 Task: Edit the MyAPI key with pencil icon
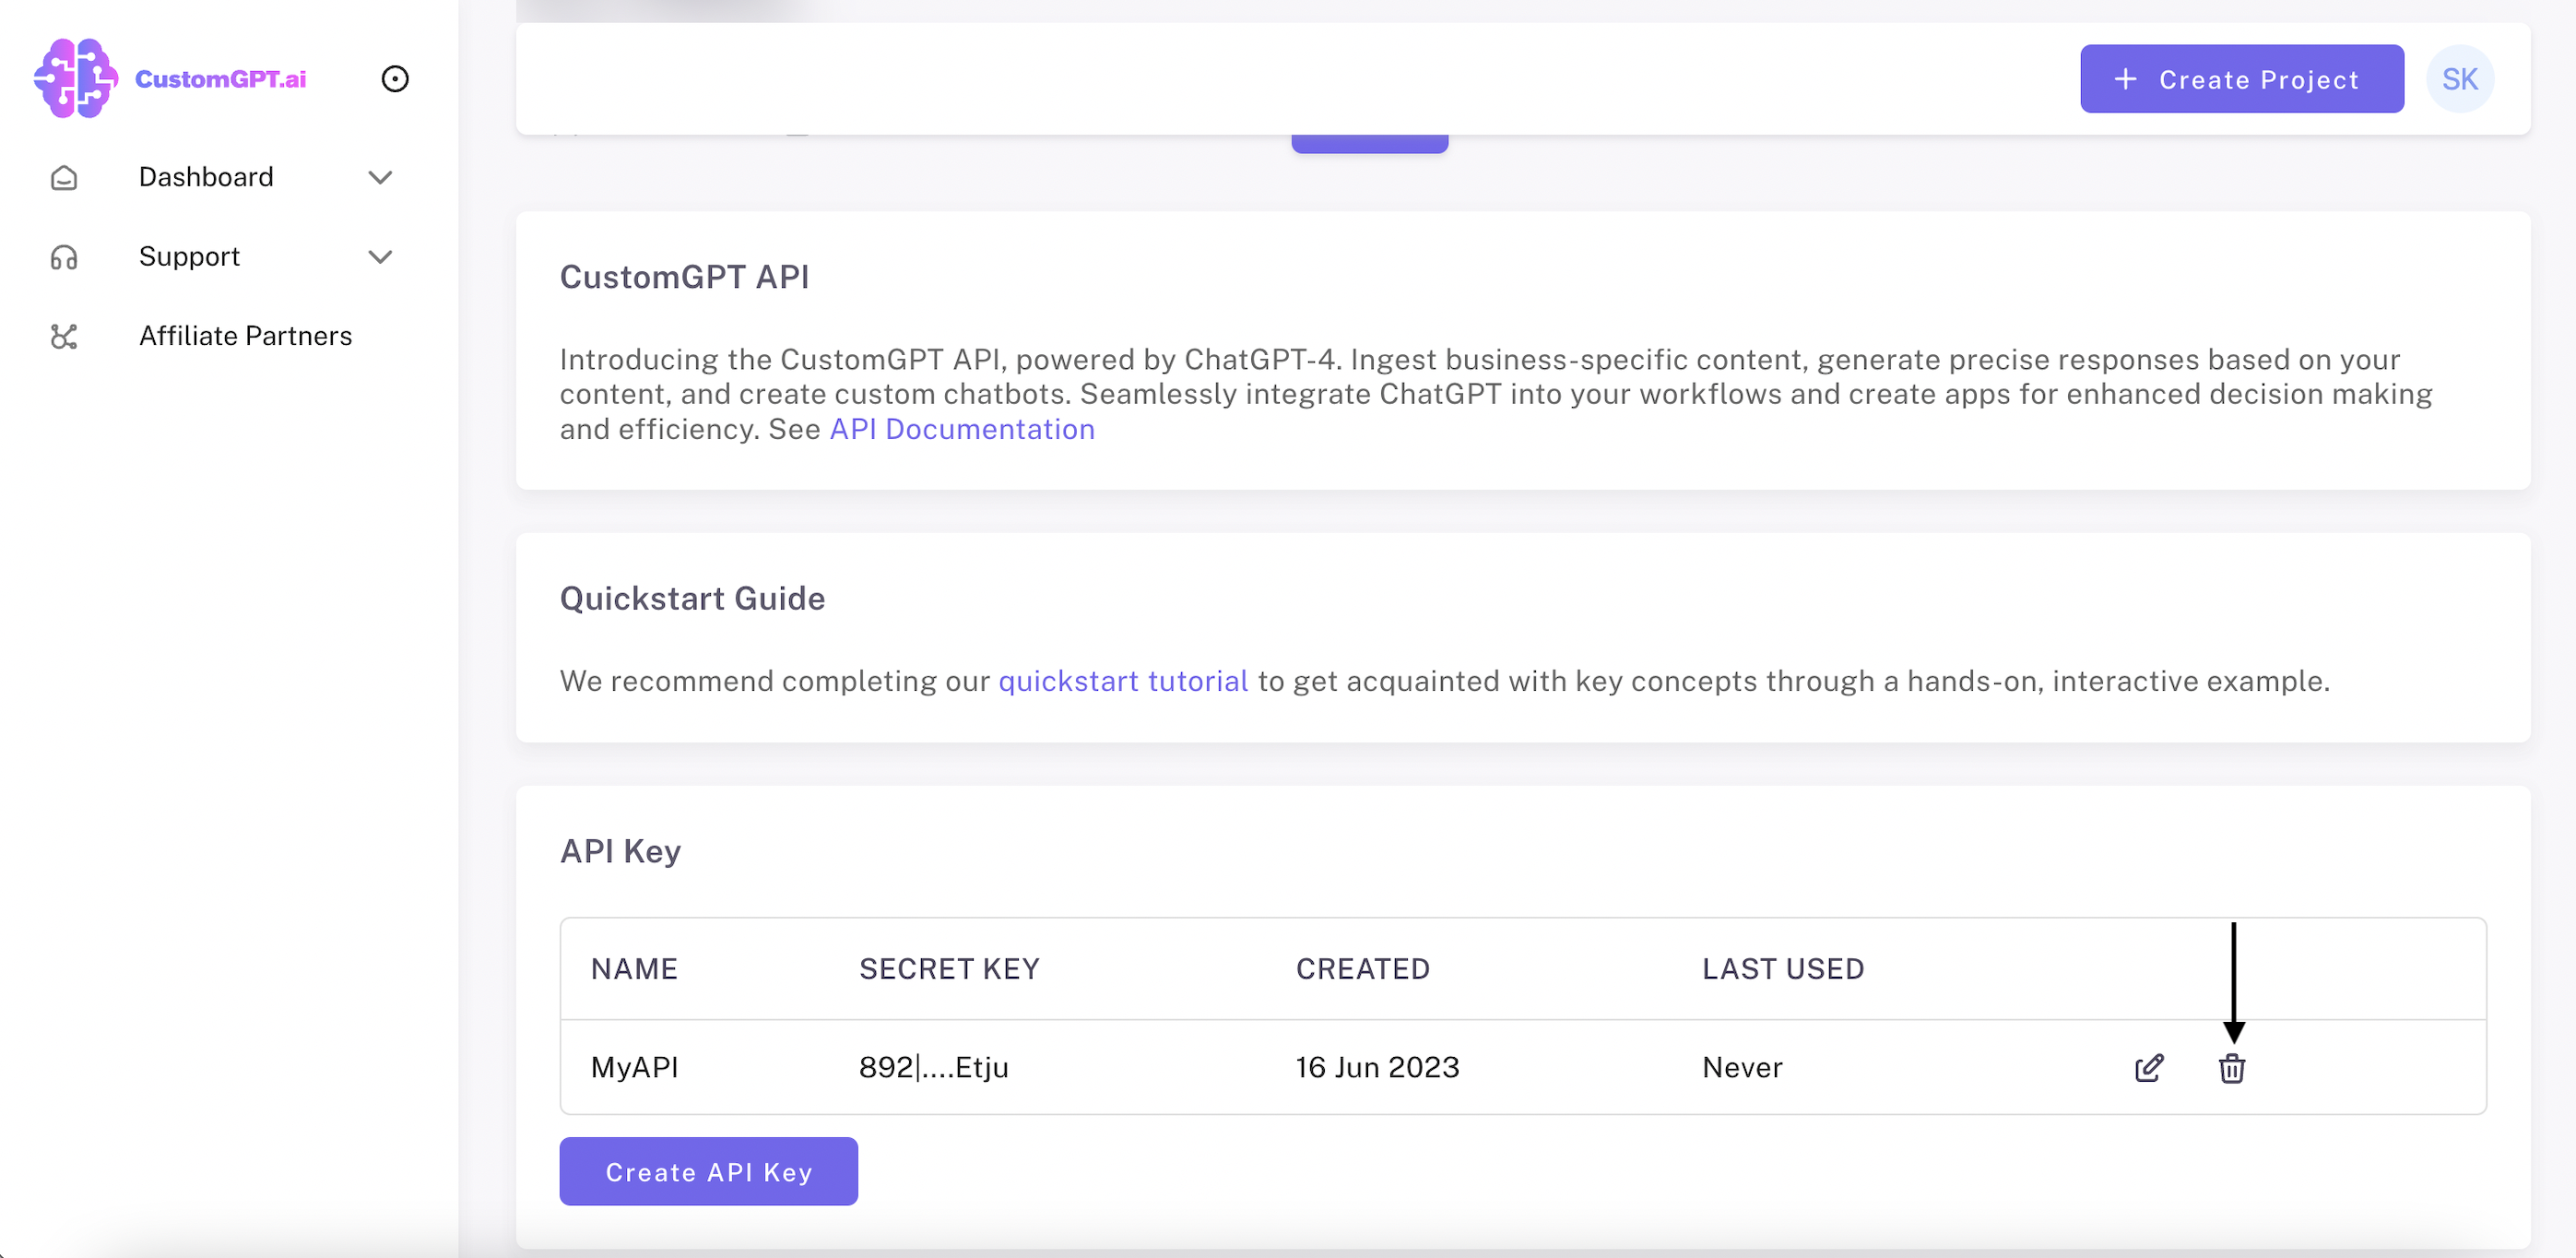[2148, 1068]
